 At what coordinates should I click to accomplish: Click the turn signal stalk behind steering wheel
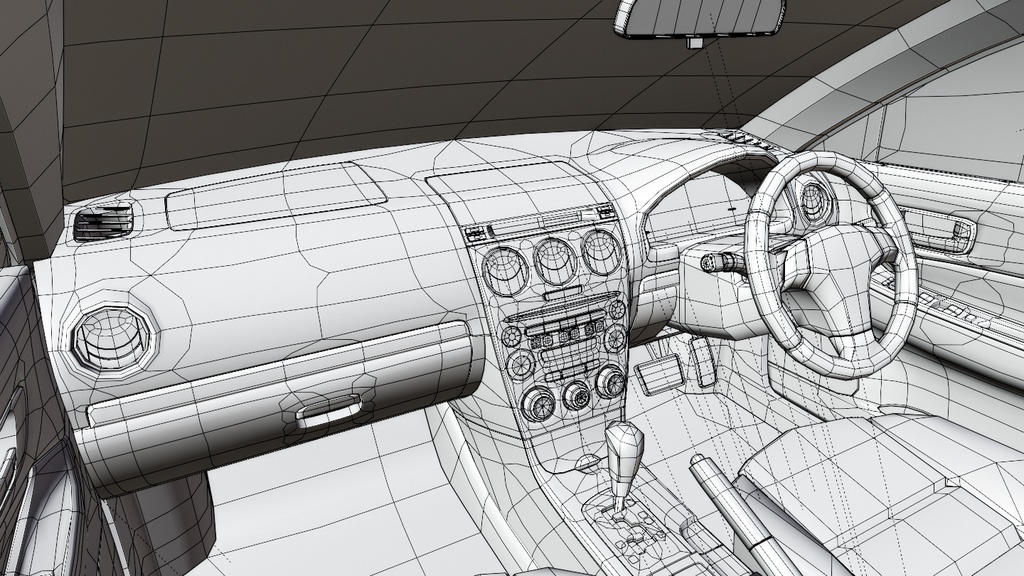pos(724,263)
